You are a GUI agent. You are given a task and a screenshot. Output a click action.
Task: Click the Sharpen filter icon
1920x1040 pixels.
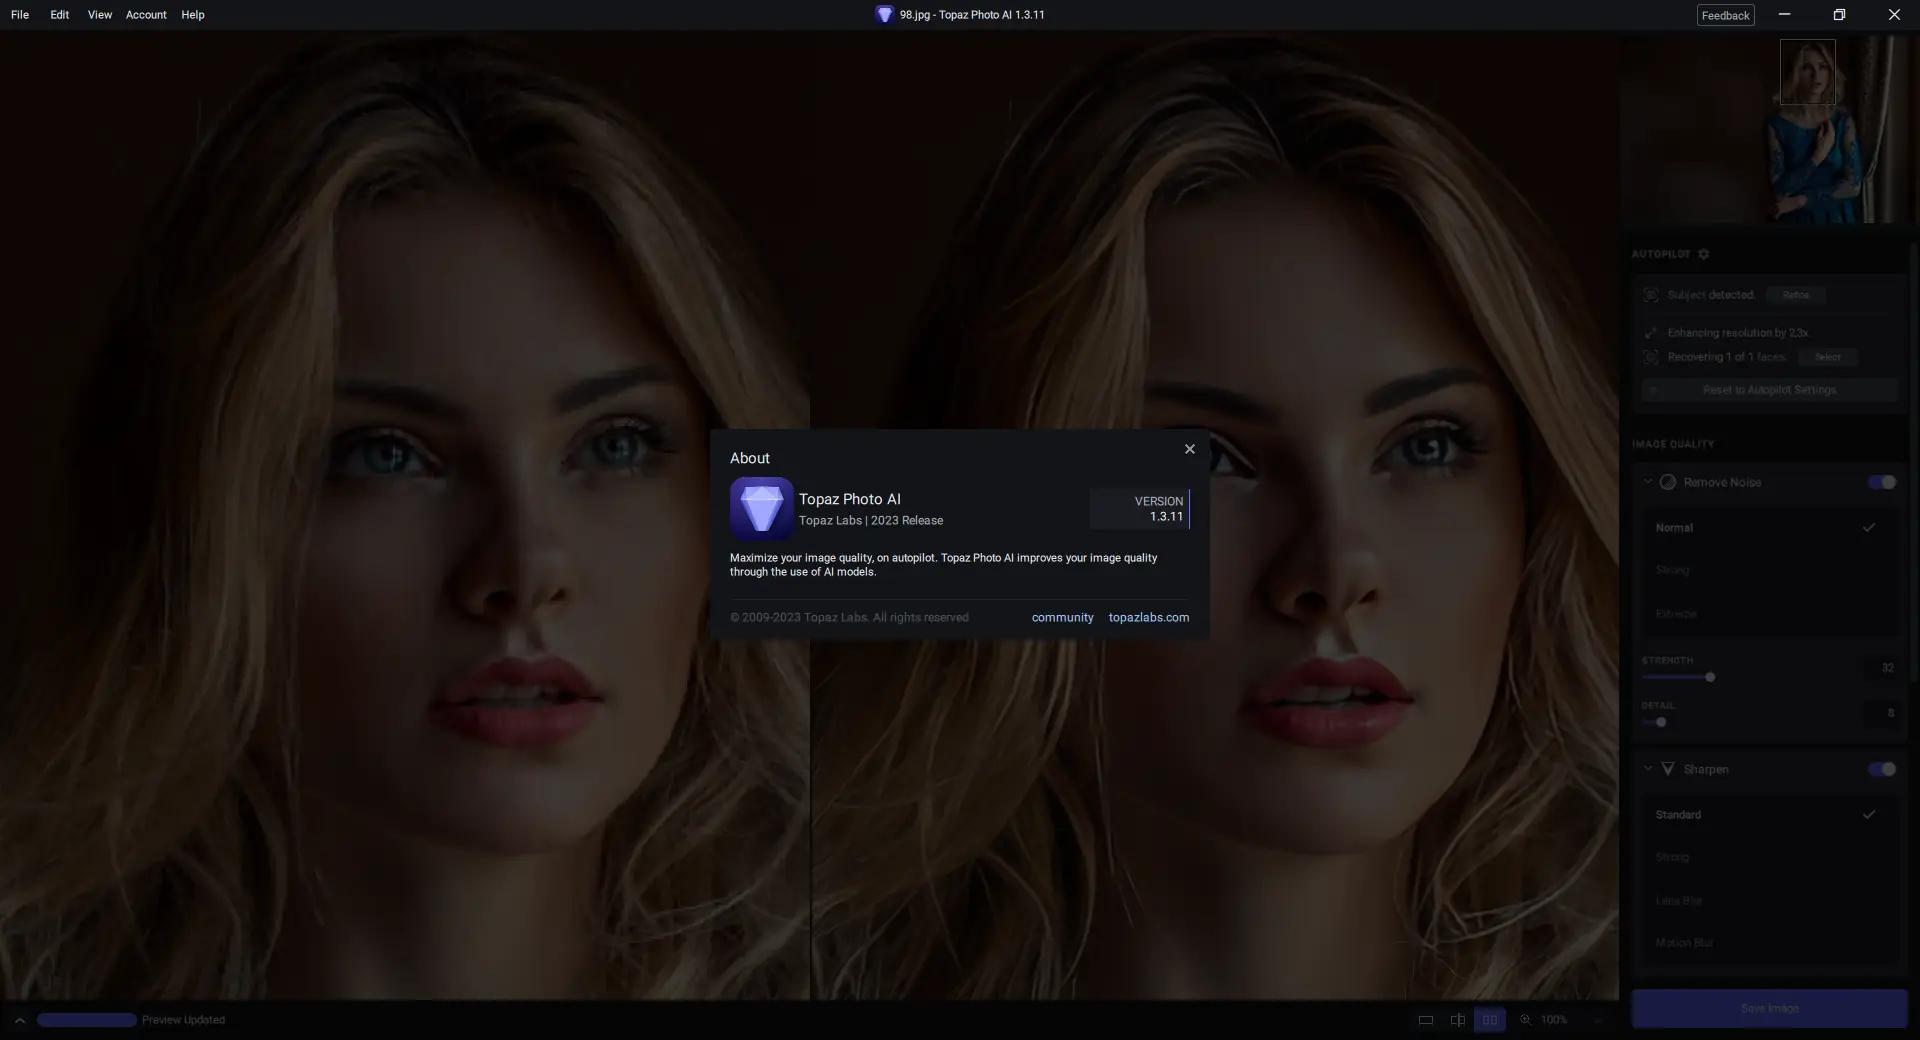(1668, 770)
